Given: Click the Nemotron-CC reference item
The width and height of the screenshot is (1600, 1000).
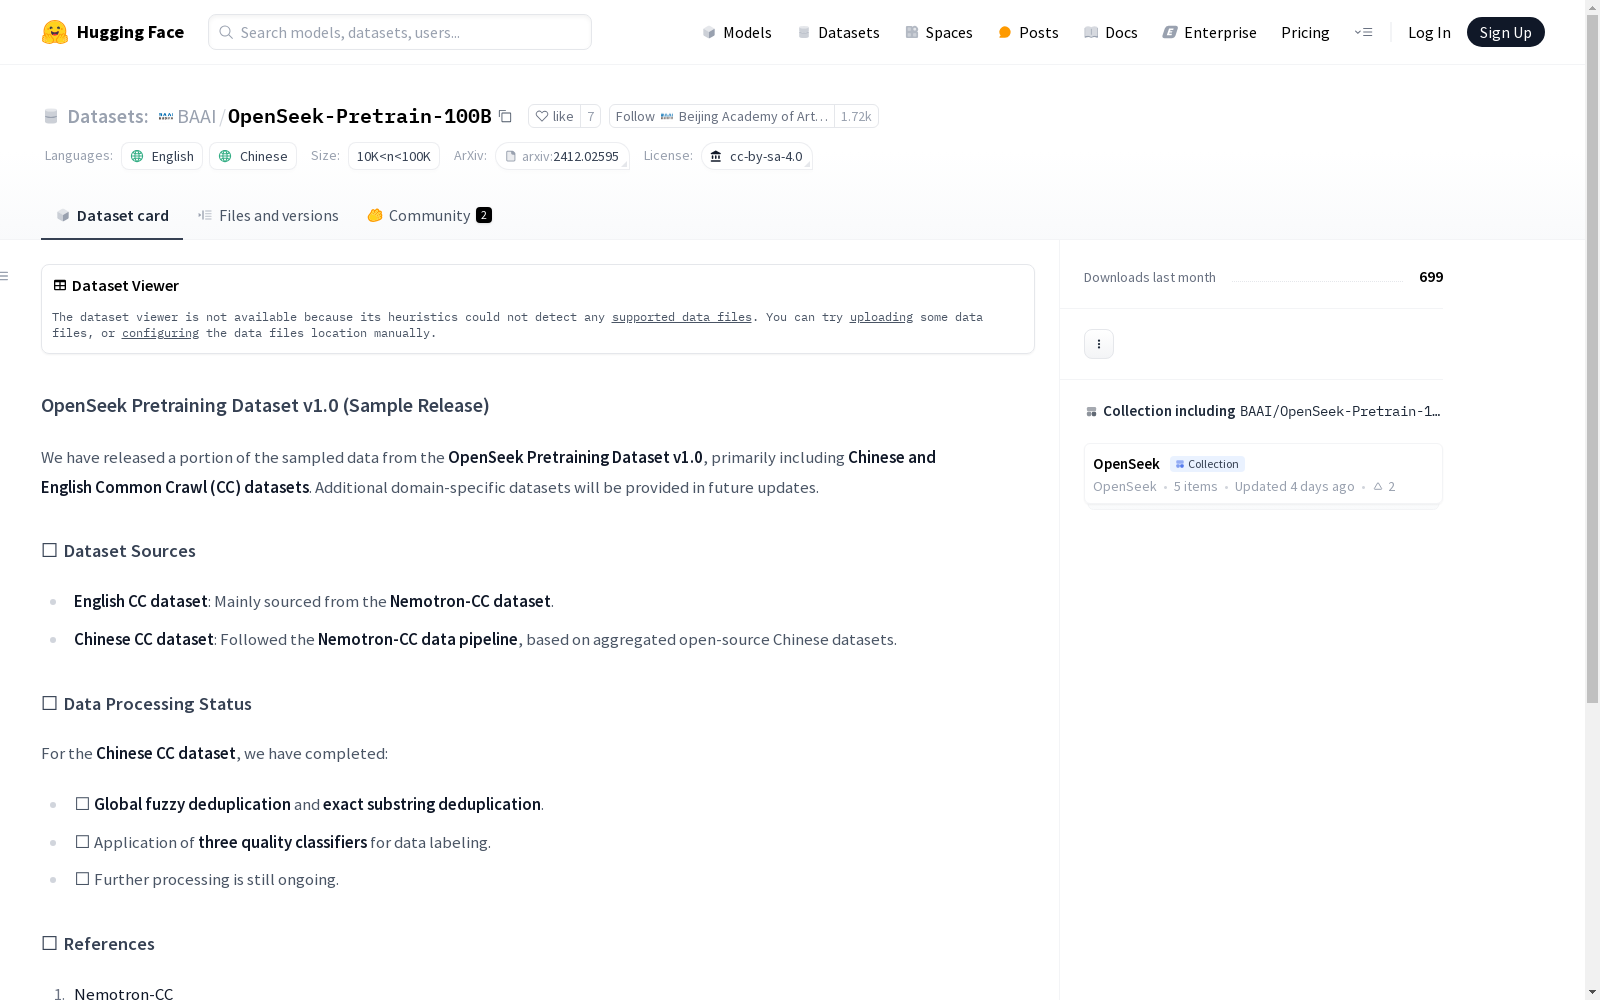Looking at the screenshot, I should pos(123,993).
